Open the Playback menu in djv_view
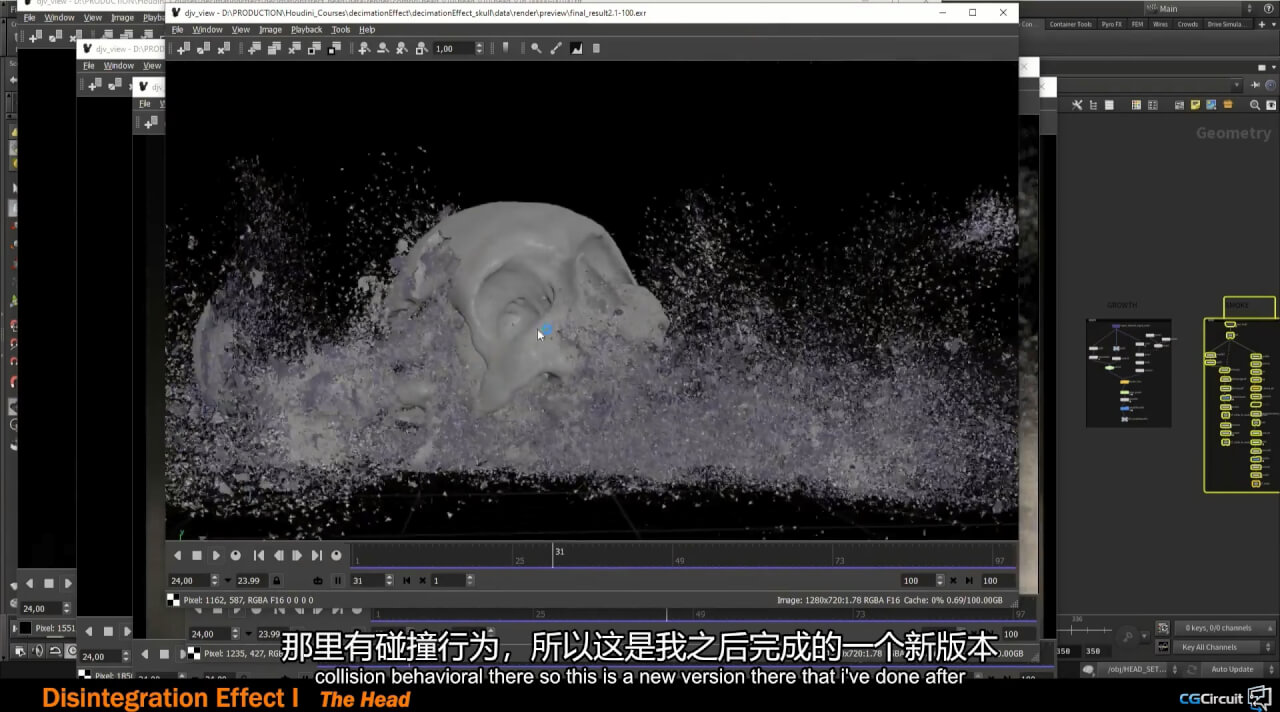This screenshot has width=1280, height=712. tap(307, 30)
